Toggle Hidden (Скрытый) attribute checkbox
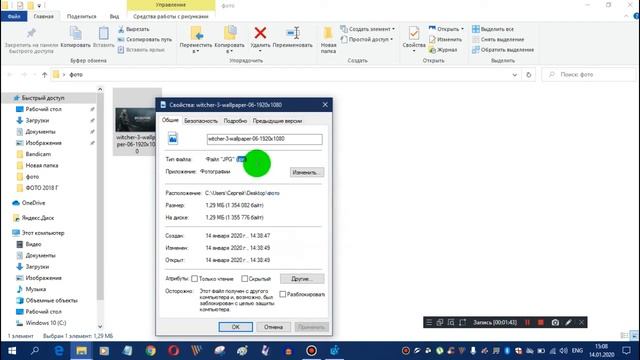The width and height of the screenshot is (640, 360). click(244, 279)
